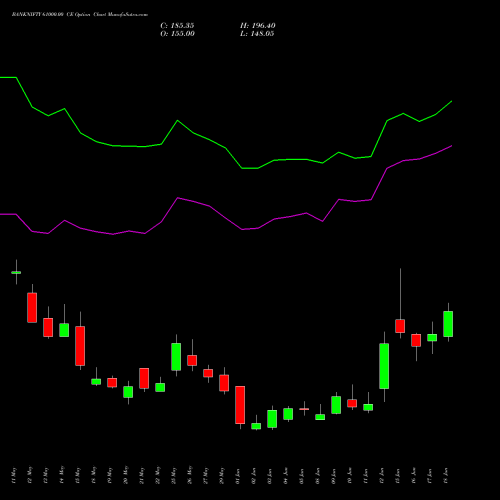
Task: Click the 01 Jun date label
Action: pyautogui.click(x=238, y=476)
